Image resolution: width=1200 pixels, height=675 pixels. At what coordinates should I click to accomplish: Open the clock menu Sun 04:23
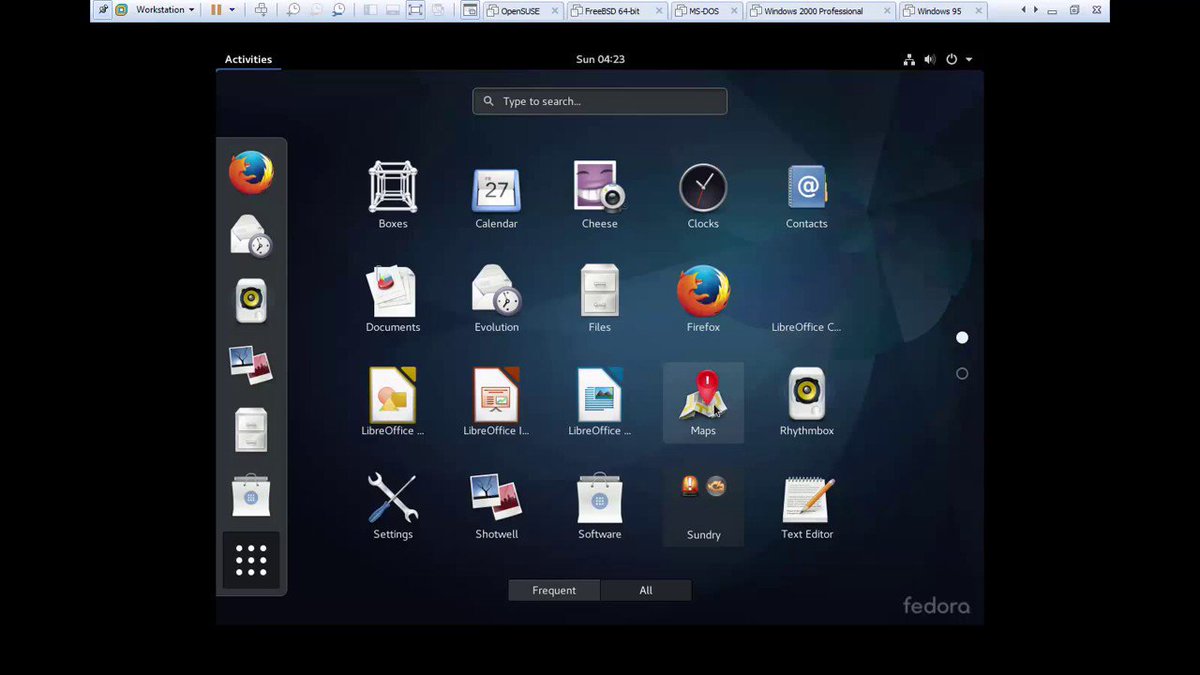pyautogui.click(x=600, y=59)
